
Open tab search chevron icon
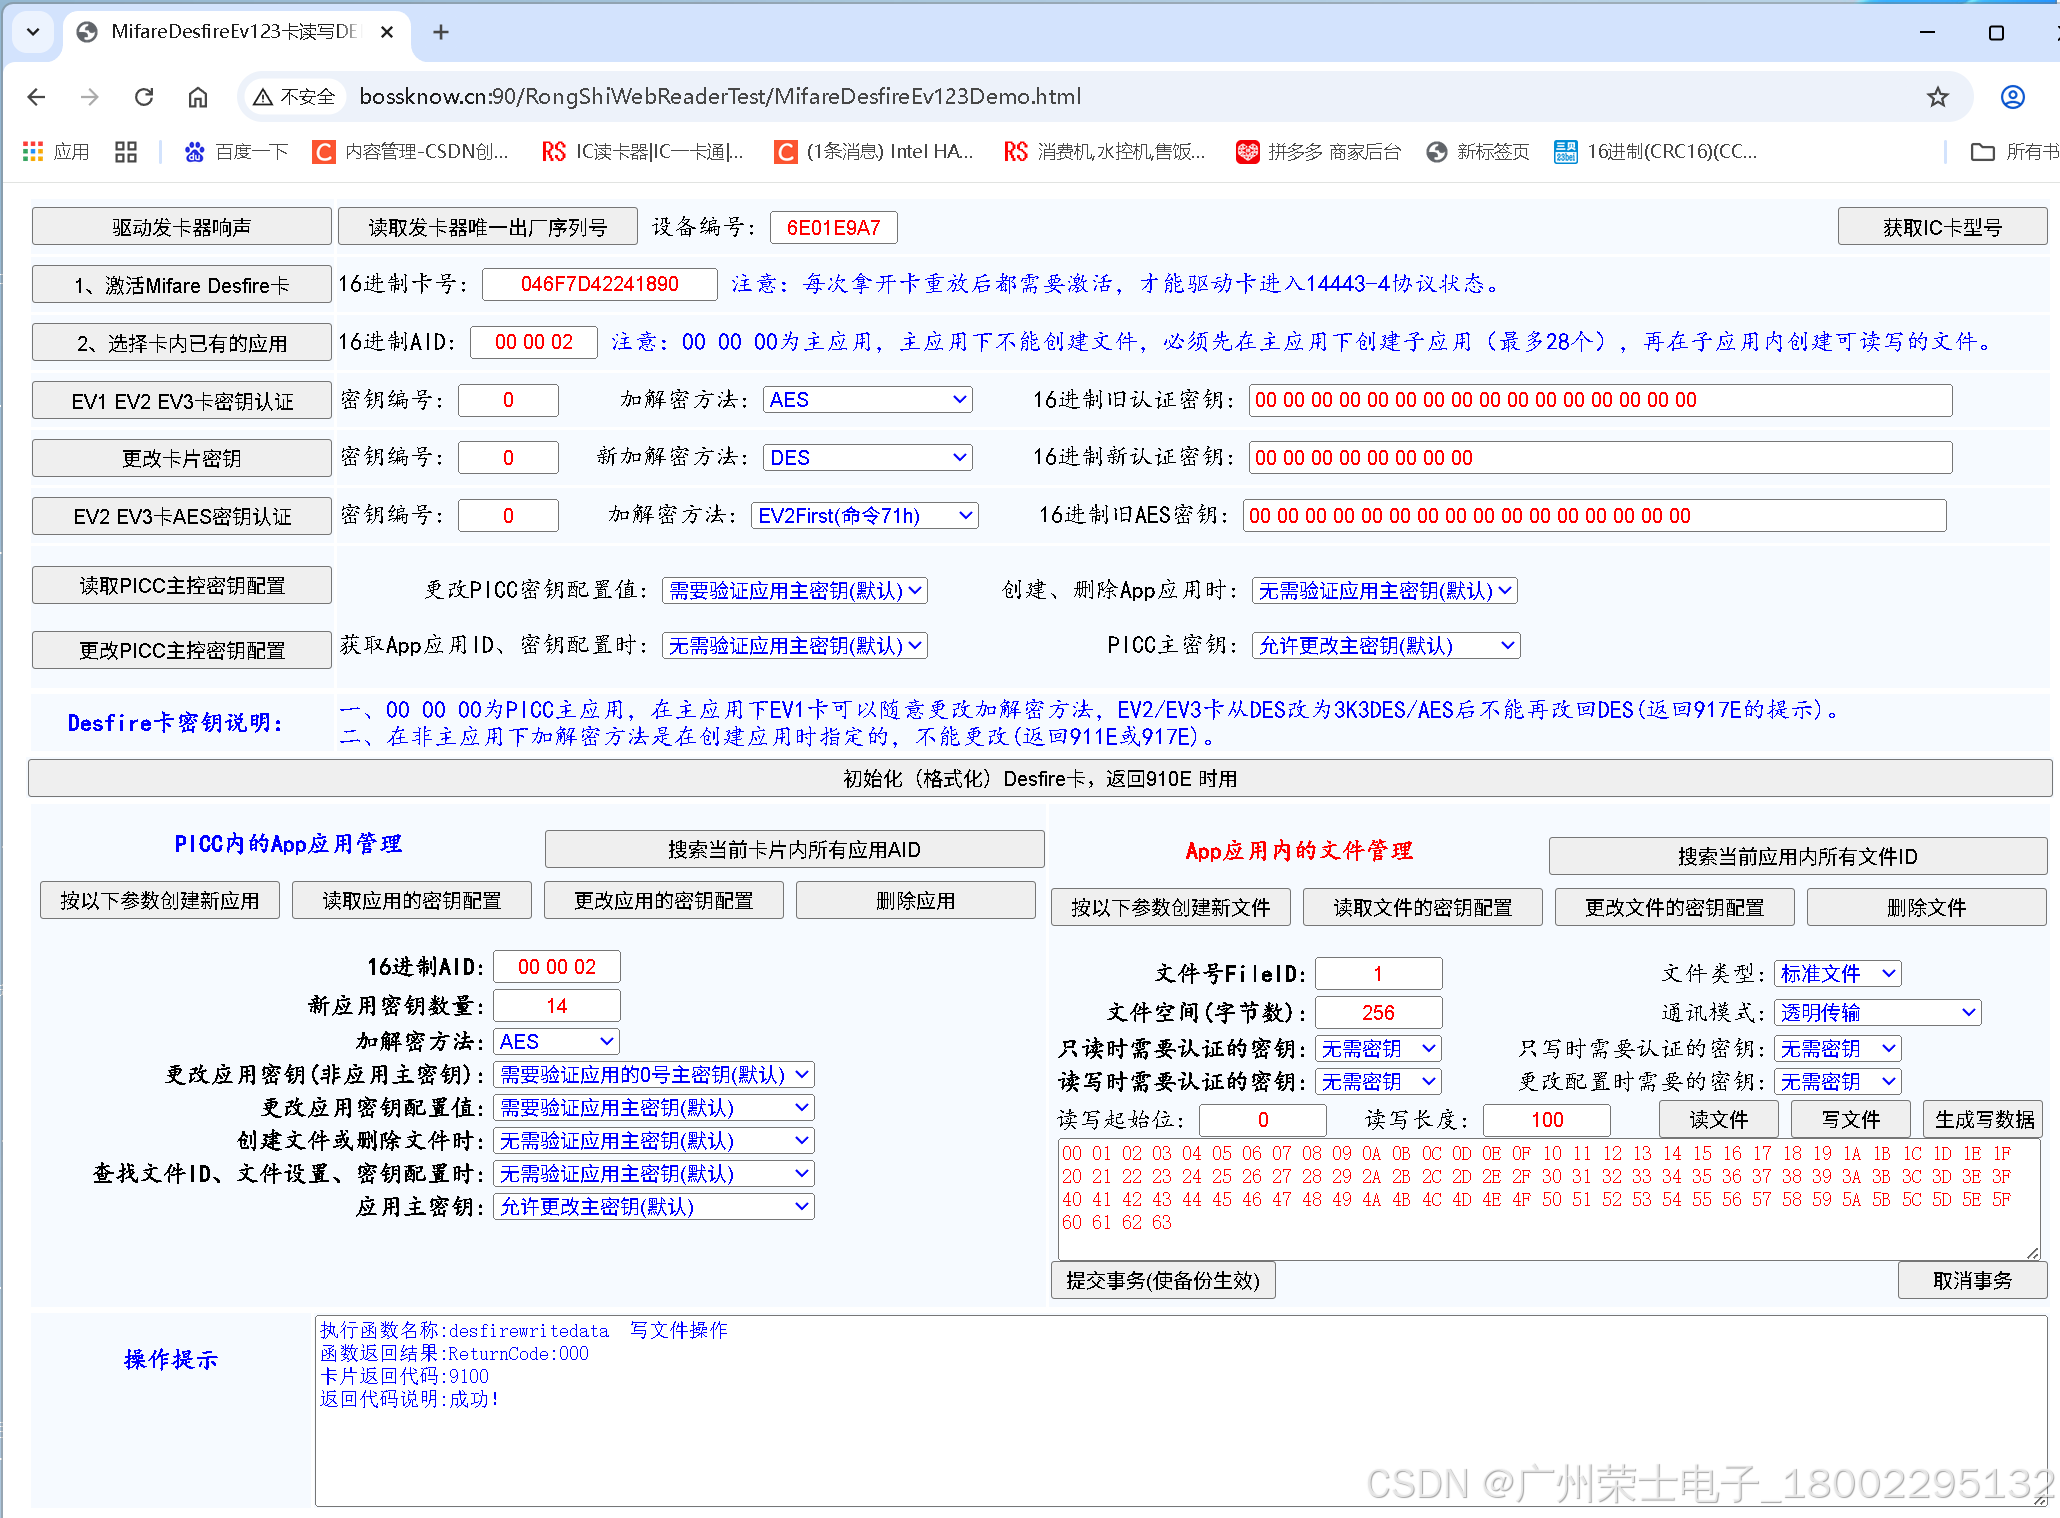[x=33, y=32]
